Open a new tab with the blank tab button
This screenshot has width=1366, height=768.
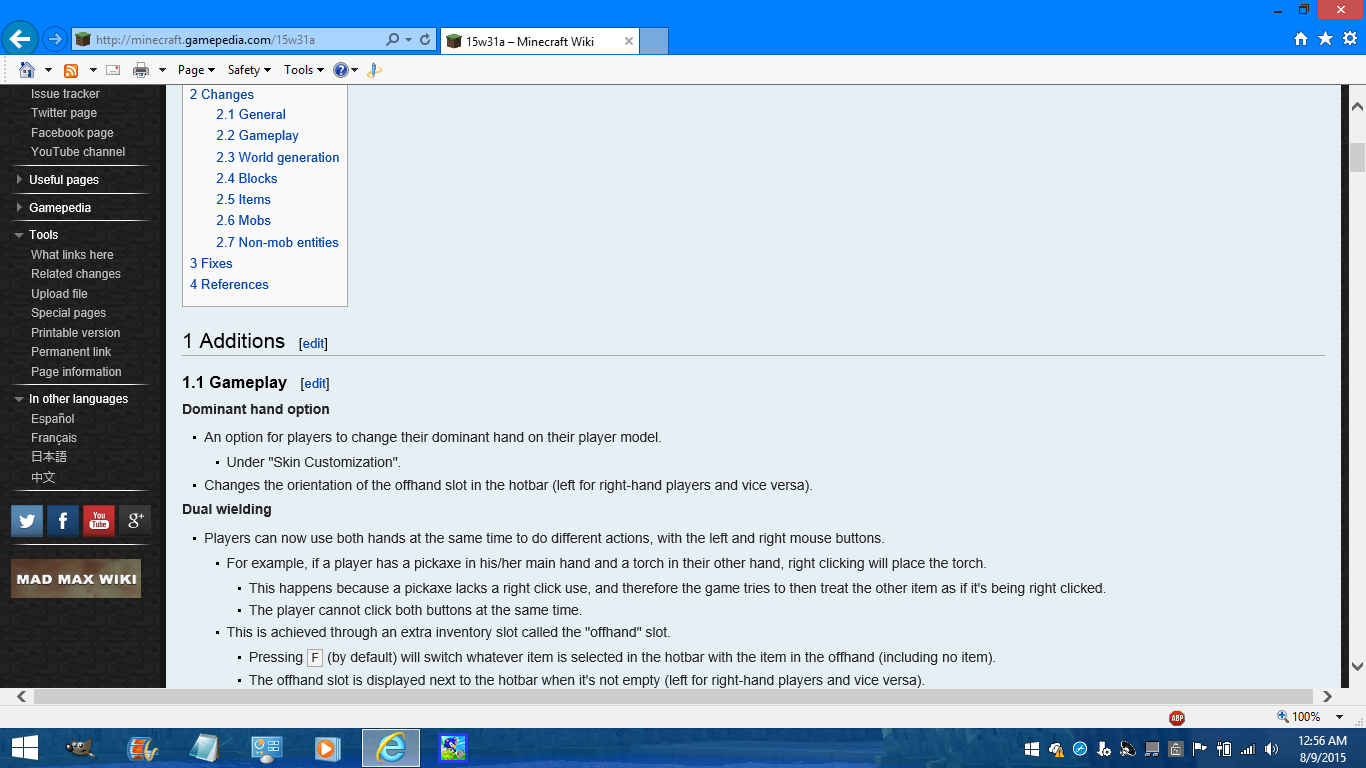(x=653, y=41)
